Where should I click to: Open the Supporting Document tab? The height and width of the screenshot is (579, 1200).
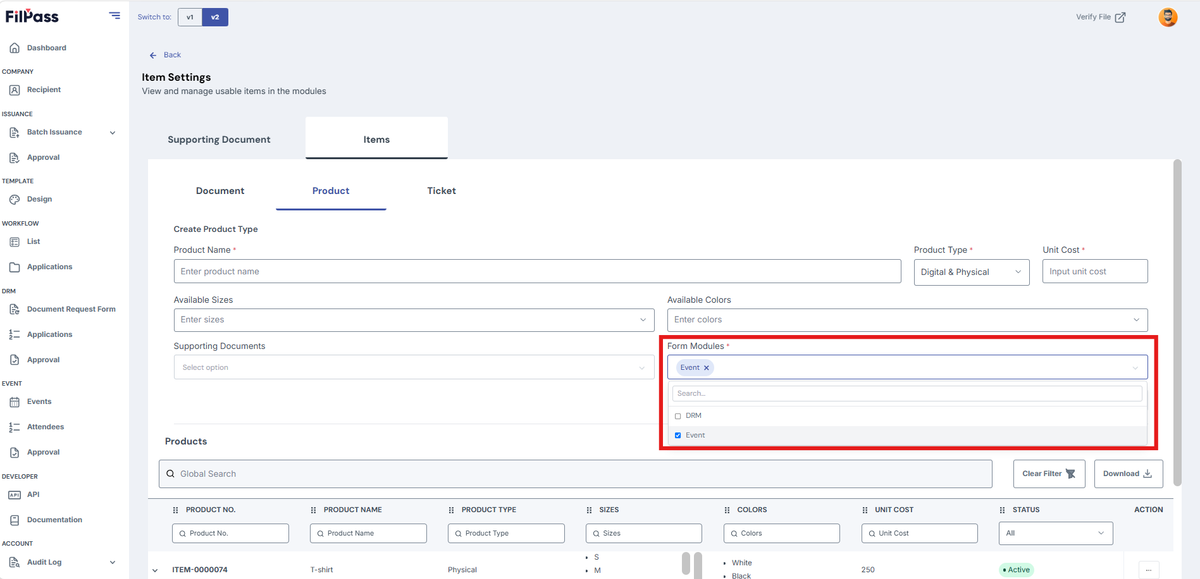pyautogui.click(x=219, y=140)
